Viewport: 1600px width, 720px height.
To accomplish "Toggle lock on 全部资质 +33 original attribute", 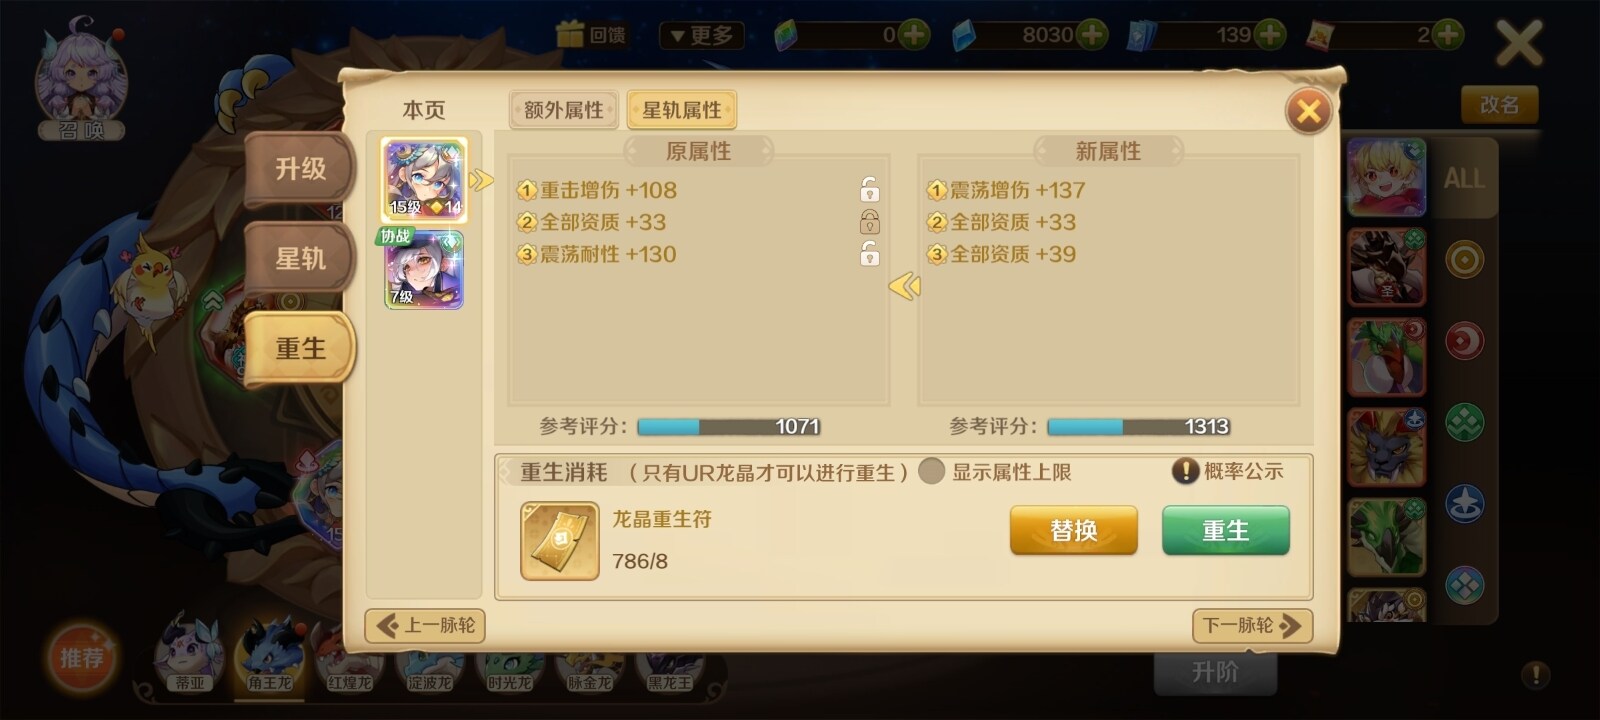I will (870, 222).
